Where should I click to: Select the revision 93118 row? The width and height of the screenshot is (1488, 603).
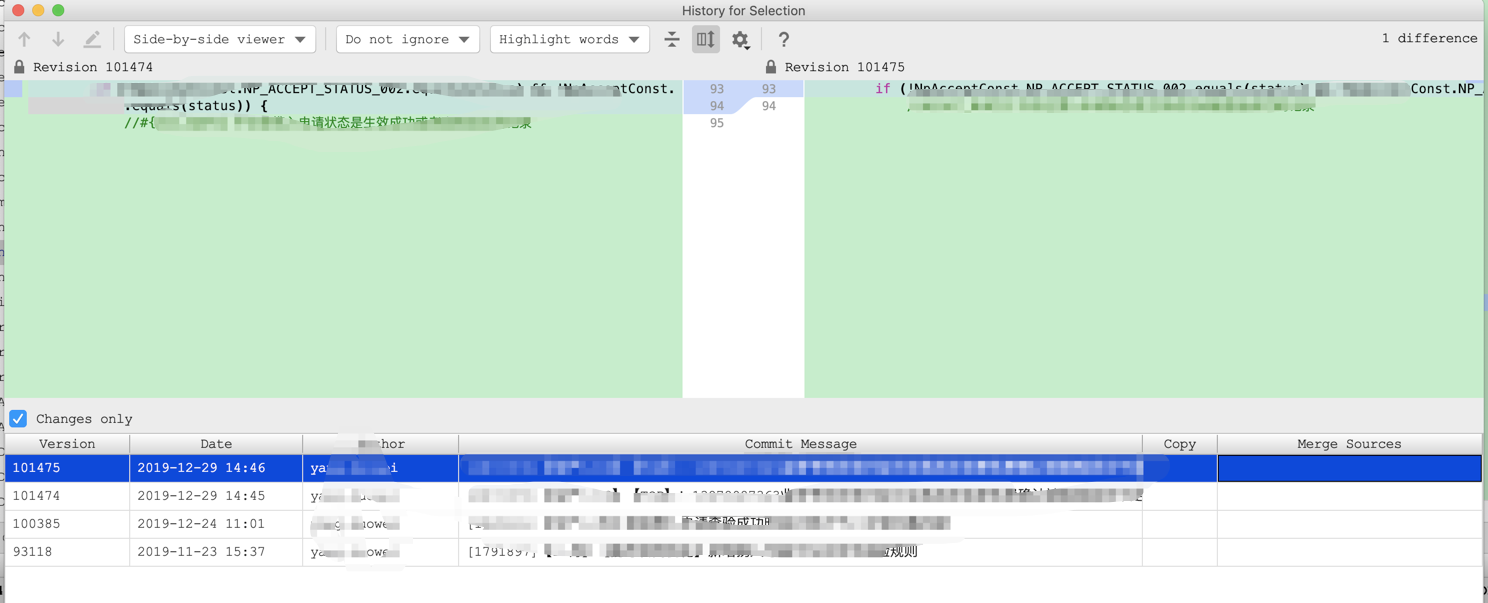[743, 552]
